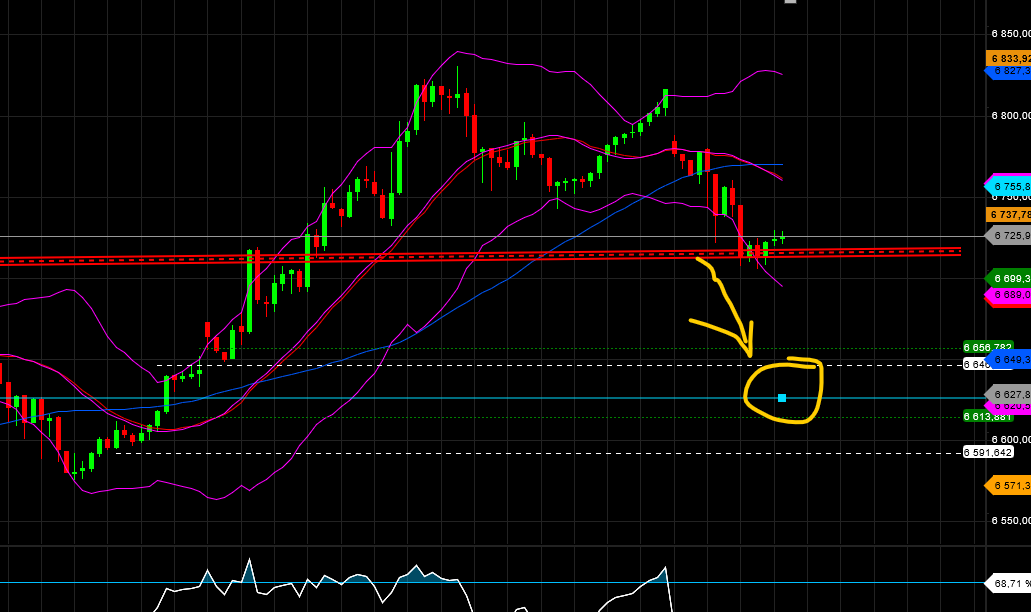1031x612 pixels.
Task: Click the 6 600,00 axis value
Action: (x=1011, y=440)
